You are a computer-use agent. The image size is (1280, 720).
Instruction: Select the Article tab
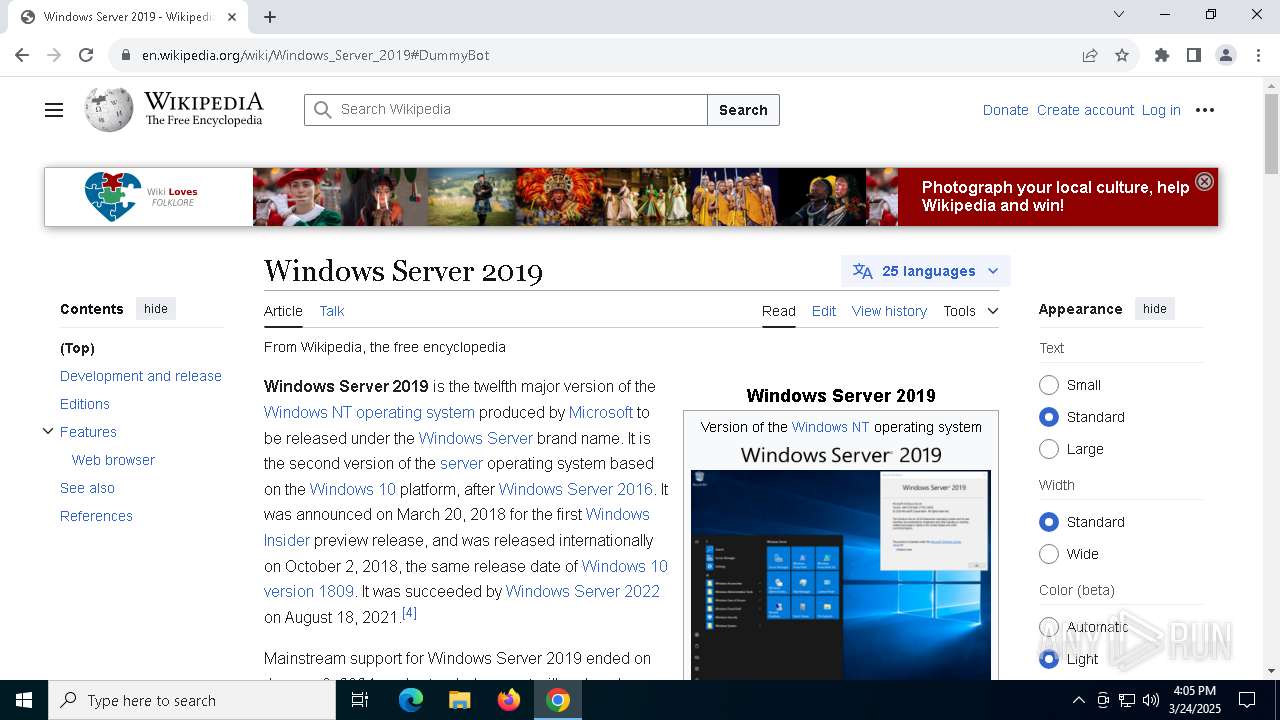[283, 311]
